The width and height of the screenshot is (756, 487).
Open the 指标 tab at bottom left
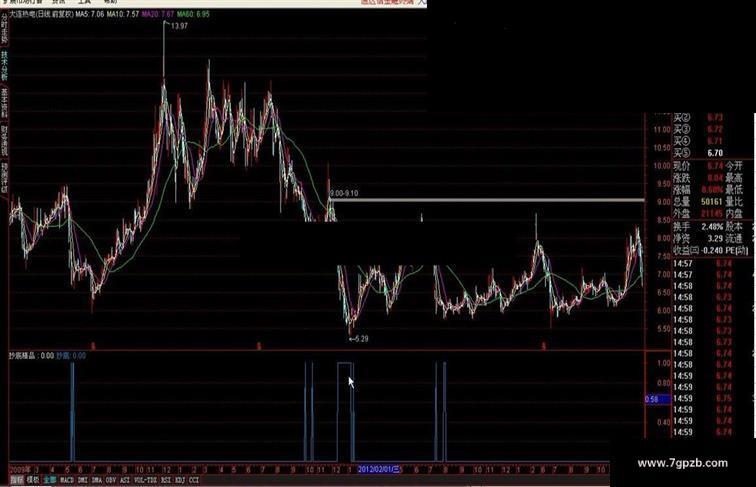(x=17, y=480)
